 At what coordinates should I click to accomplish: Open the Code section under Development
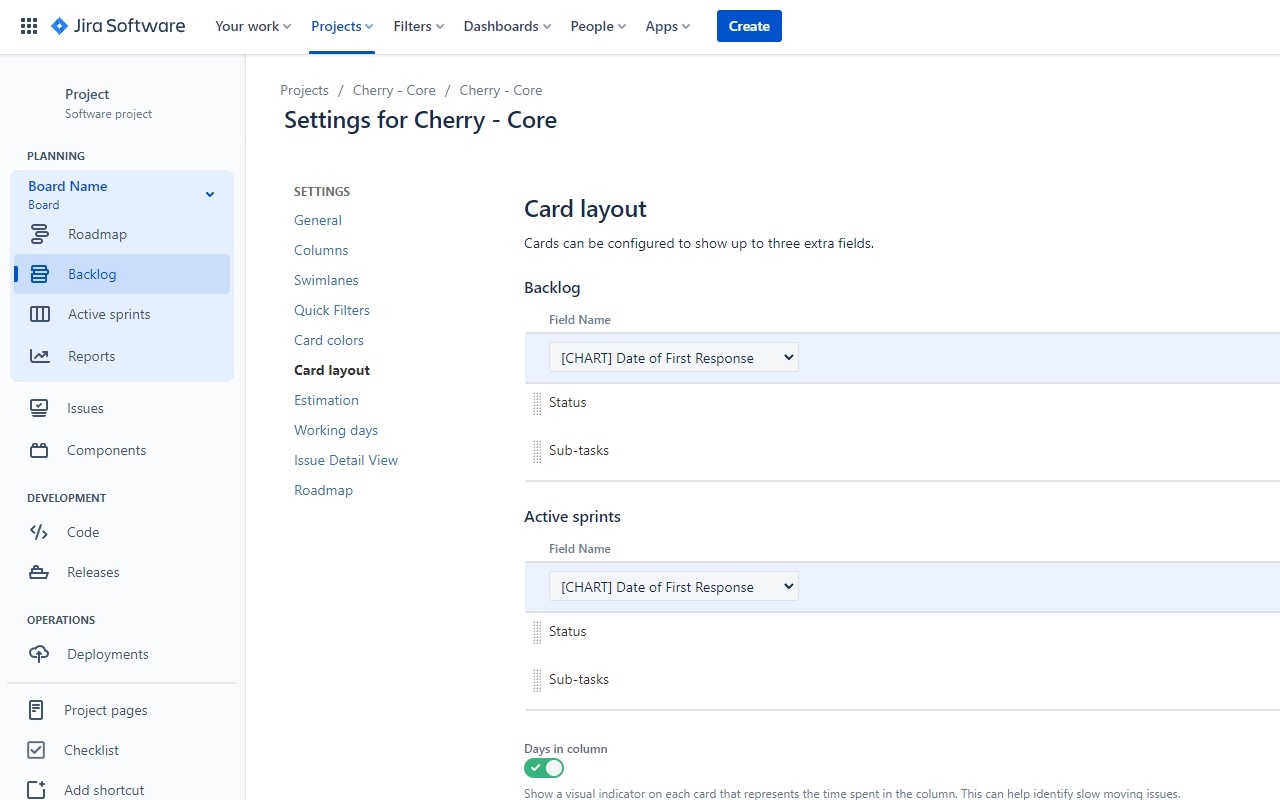(x=38, y=531)
